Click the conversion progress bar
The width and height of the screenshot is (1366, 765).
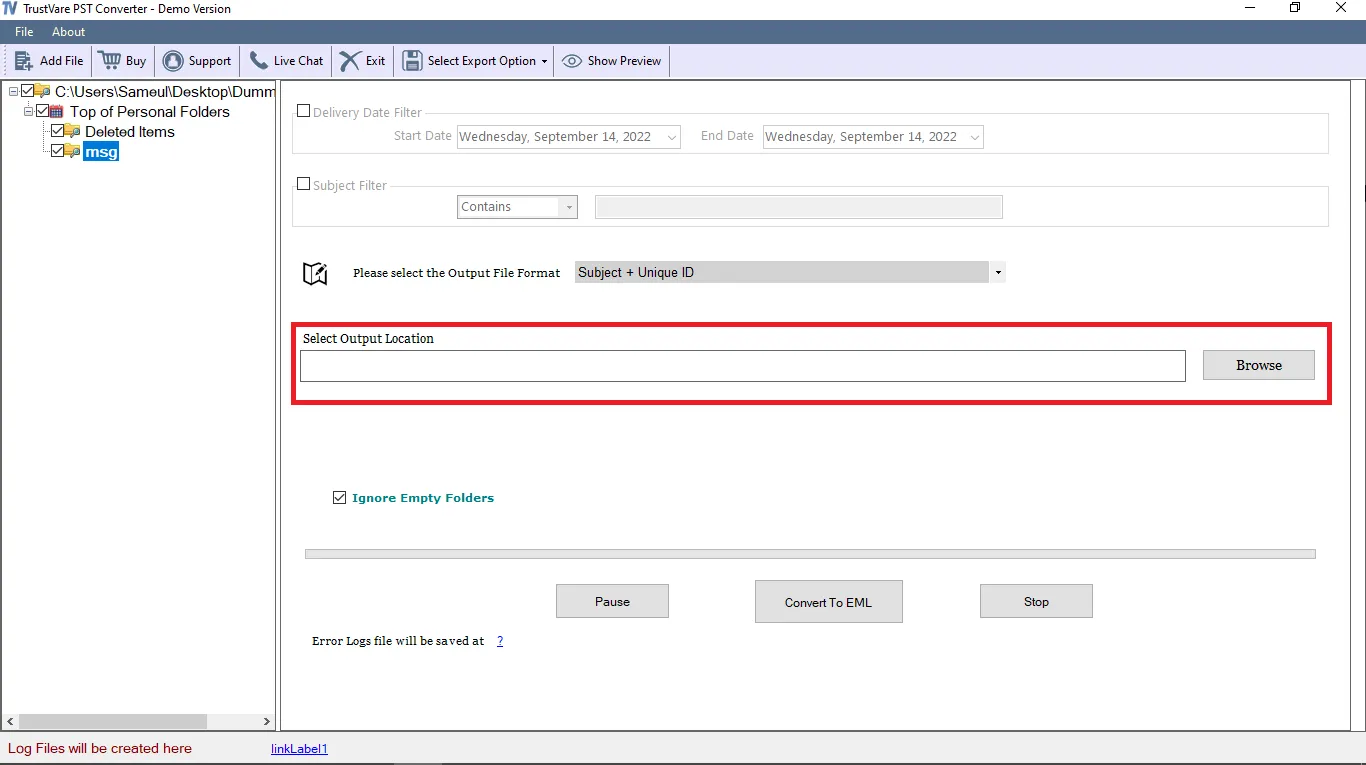[810, 553]
